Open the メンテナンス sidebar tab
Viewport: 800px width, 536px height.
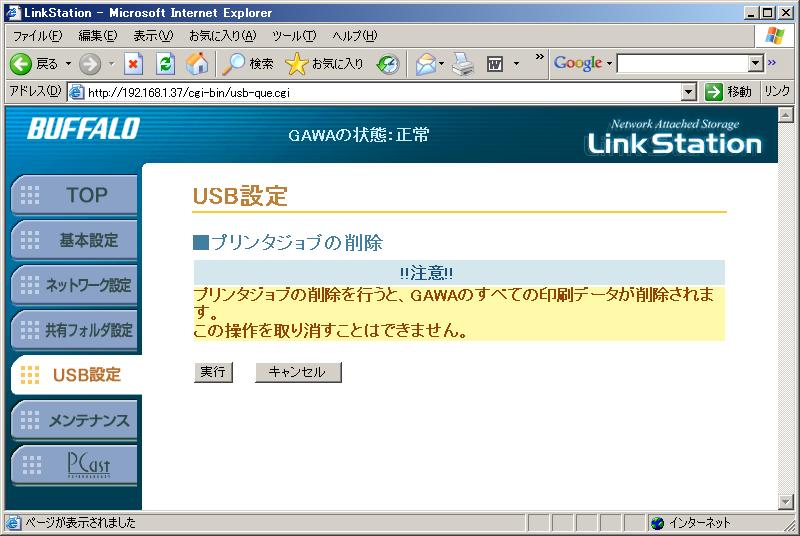[x=75, y=420]
